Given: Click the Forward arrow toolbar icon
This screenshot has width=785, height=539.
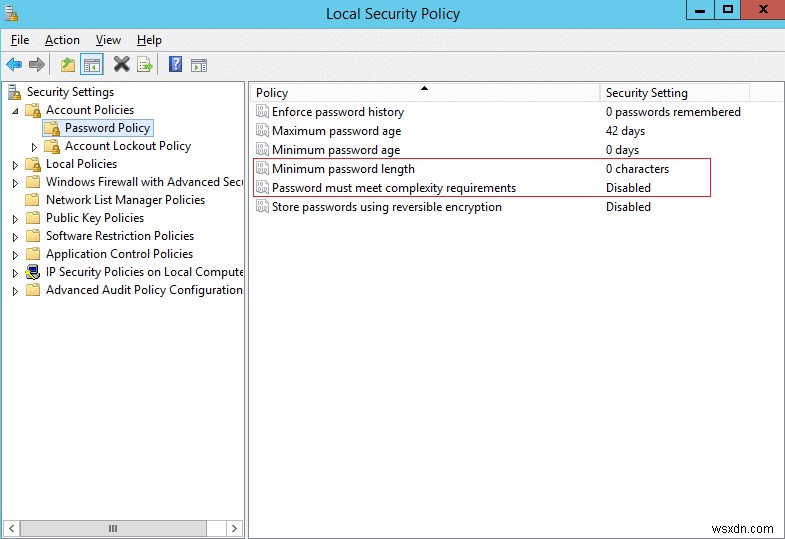Looking at the screenshot, I should (37, 65).
